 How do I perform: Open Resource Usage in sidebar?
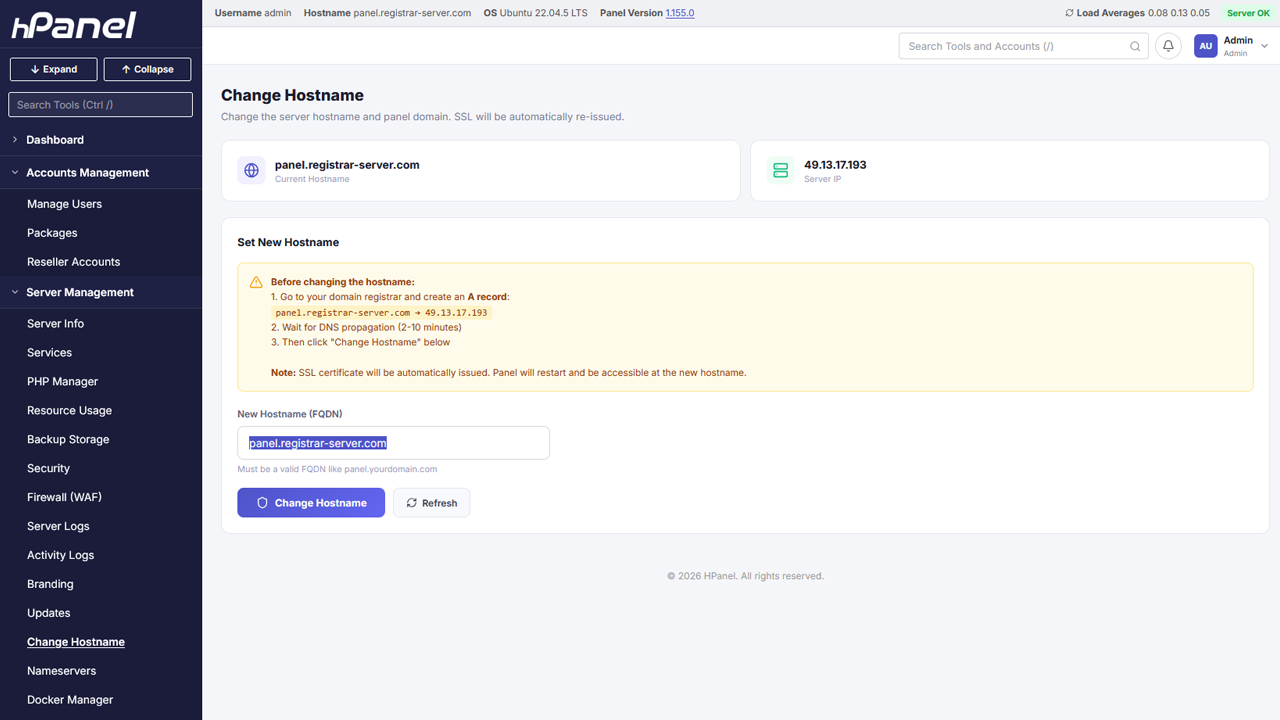69,411
